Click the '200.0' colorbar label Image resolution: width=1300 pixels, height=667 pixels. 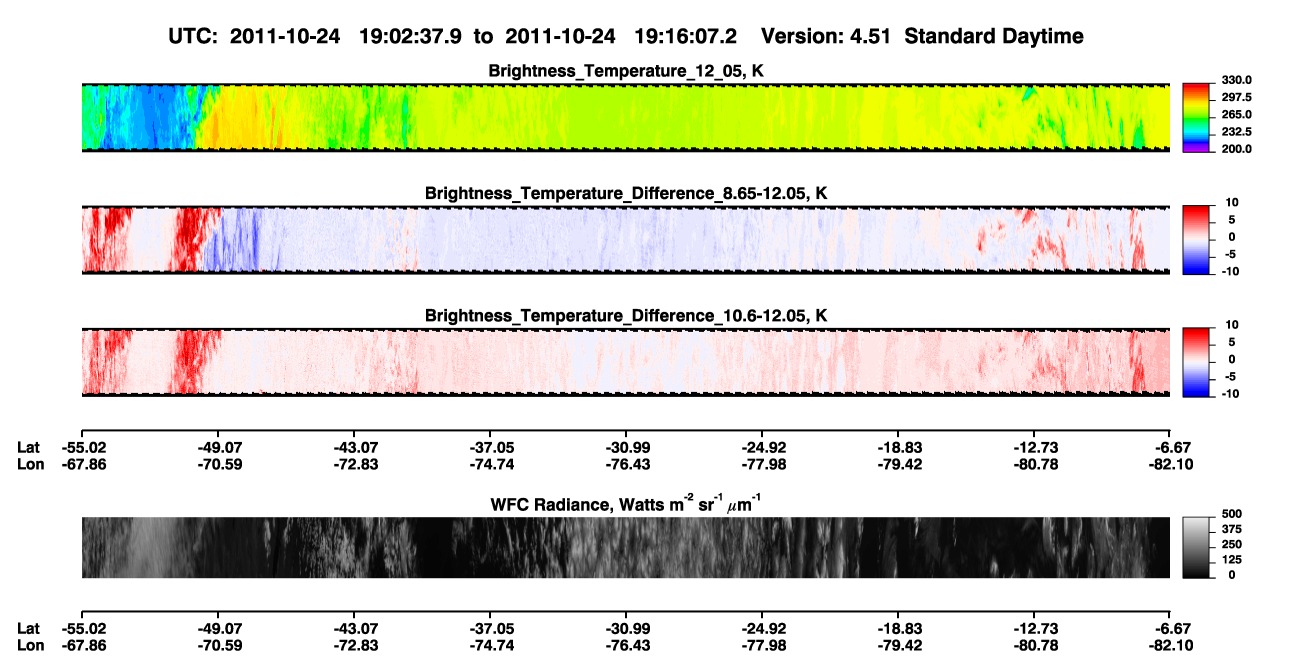[x=1236, y=148]
